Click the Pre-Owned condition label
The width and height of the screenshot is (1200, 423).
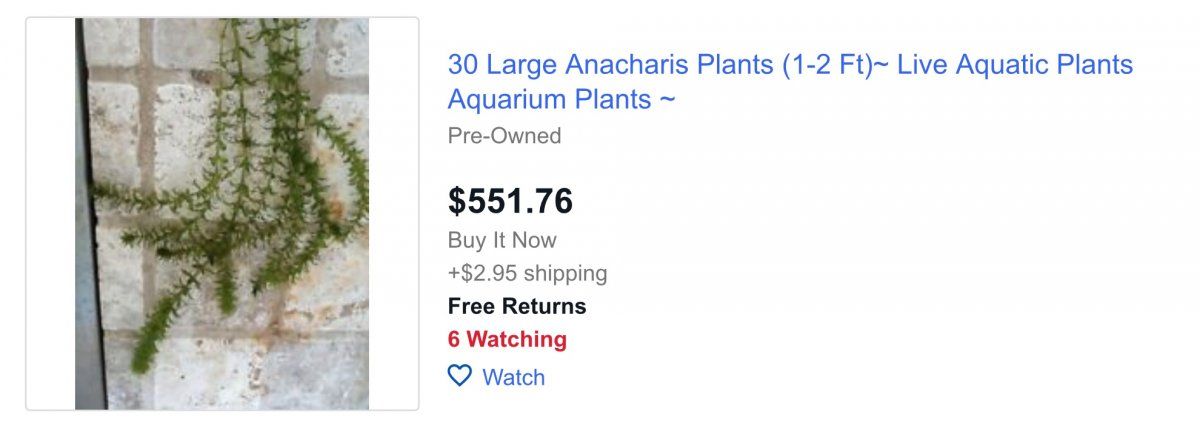[x=504, y=135]
